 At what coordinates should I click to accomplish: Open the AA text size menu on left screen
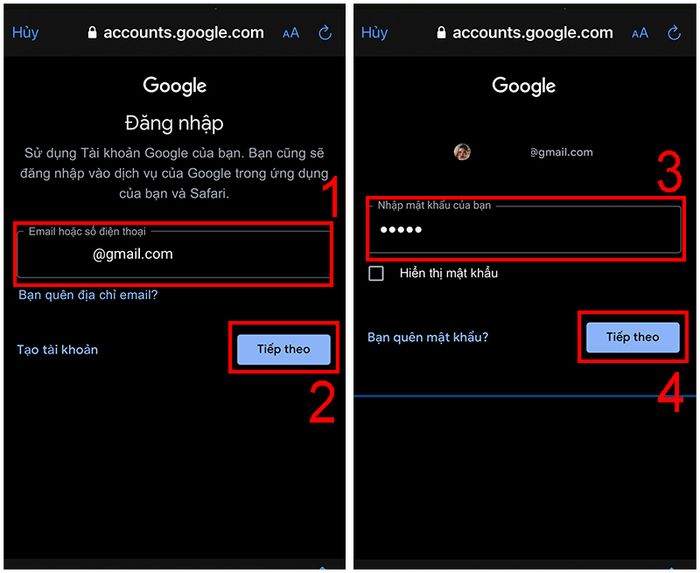click(x=291, y=33)
